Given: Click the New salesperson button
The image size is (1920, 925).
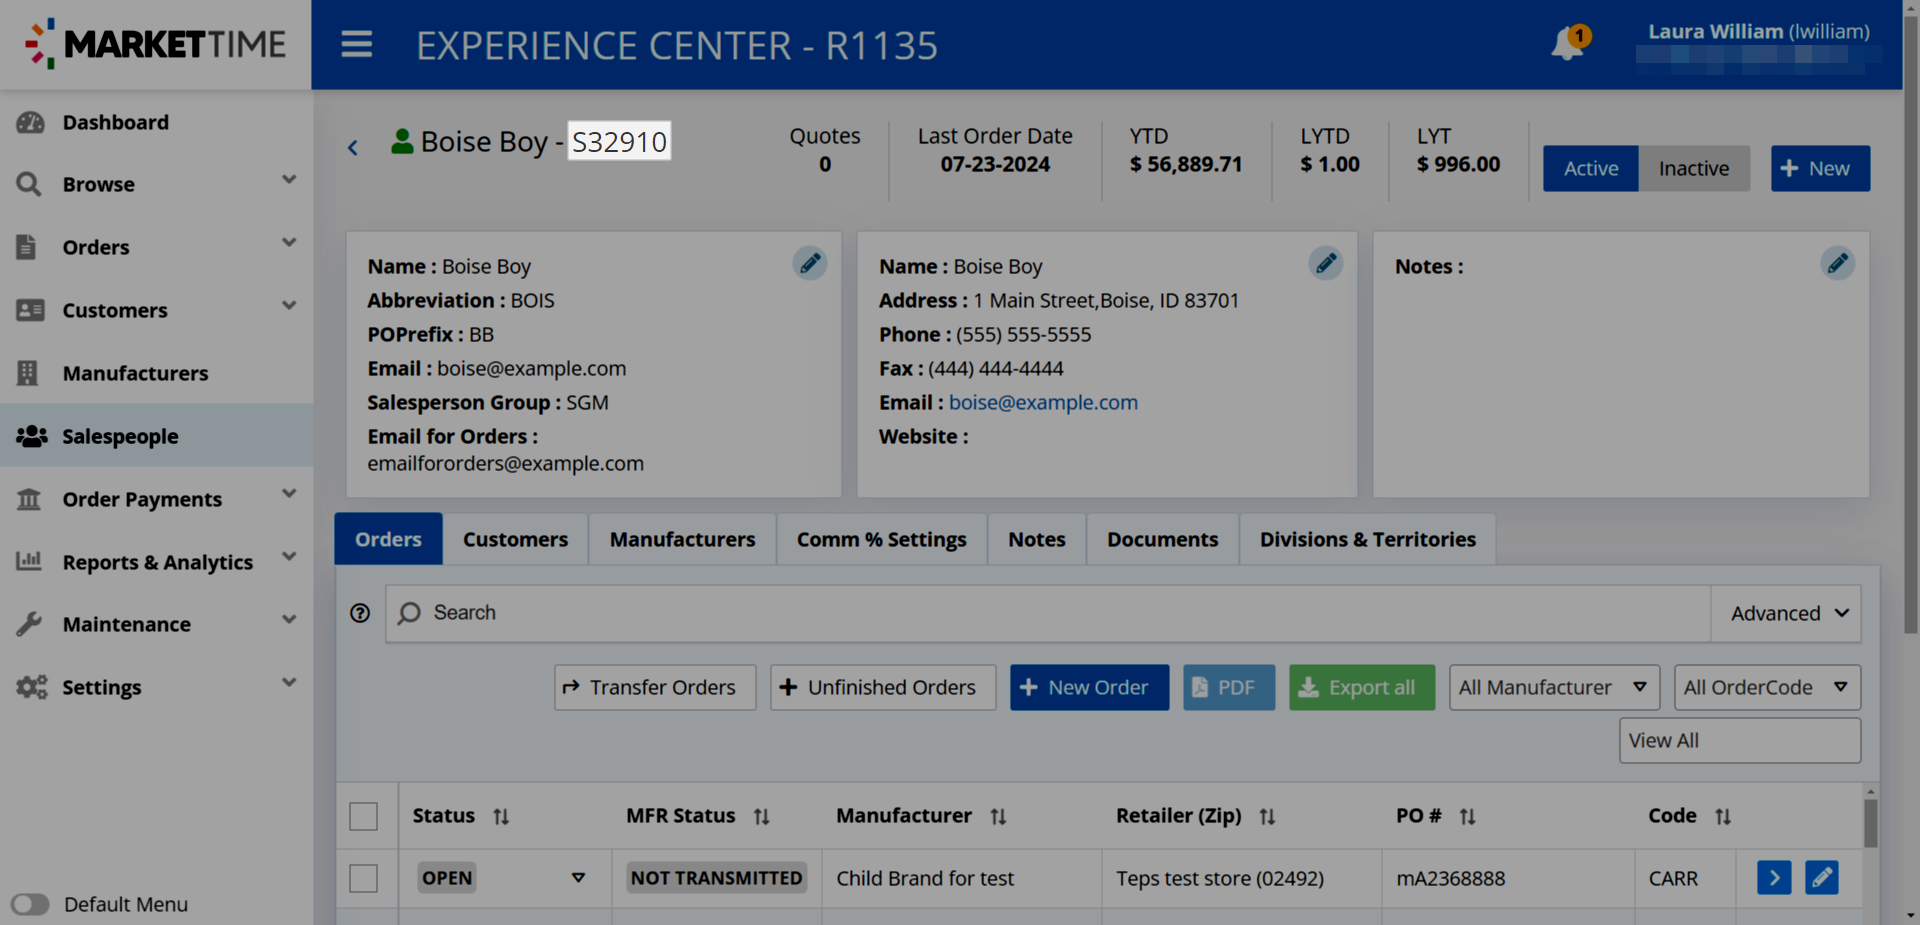Looking at the screenshot, I should [x=1820, y=168].
